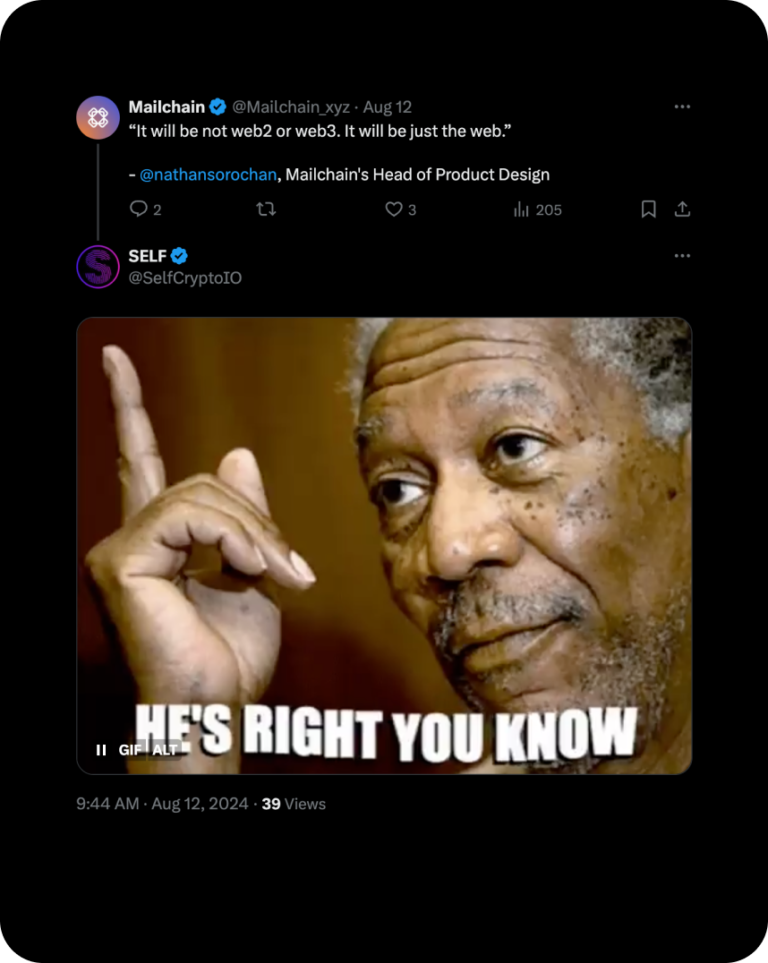Like the Mailchain tweet with heart icon

394,209
